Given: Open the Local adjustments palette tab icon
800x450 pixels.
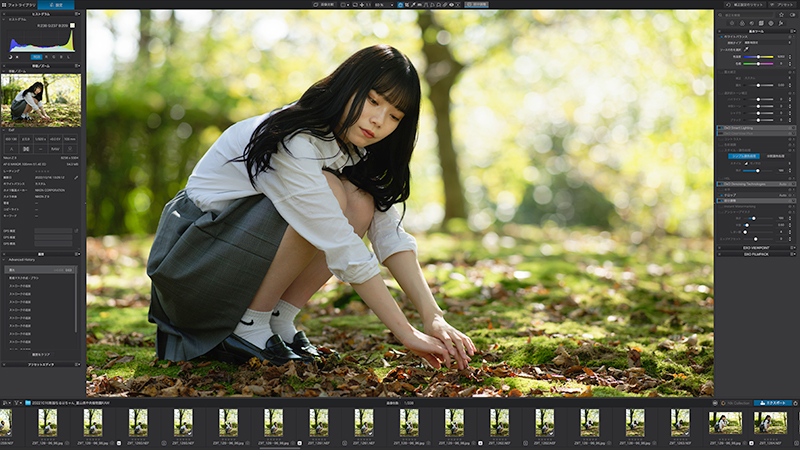Looking at the screenshot, I should pyautogui.click(x=771, y=23).
